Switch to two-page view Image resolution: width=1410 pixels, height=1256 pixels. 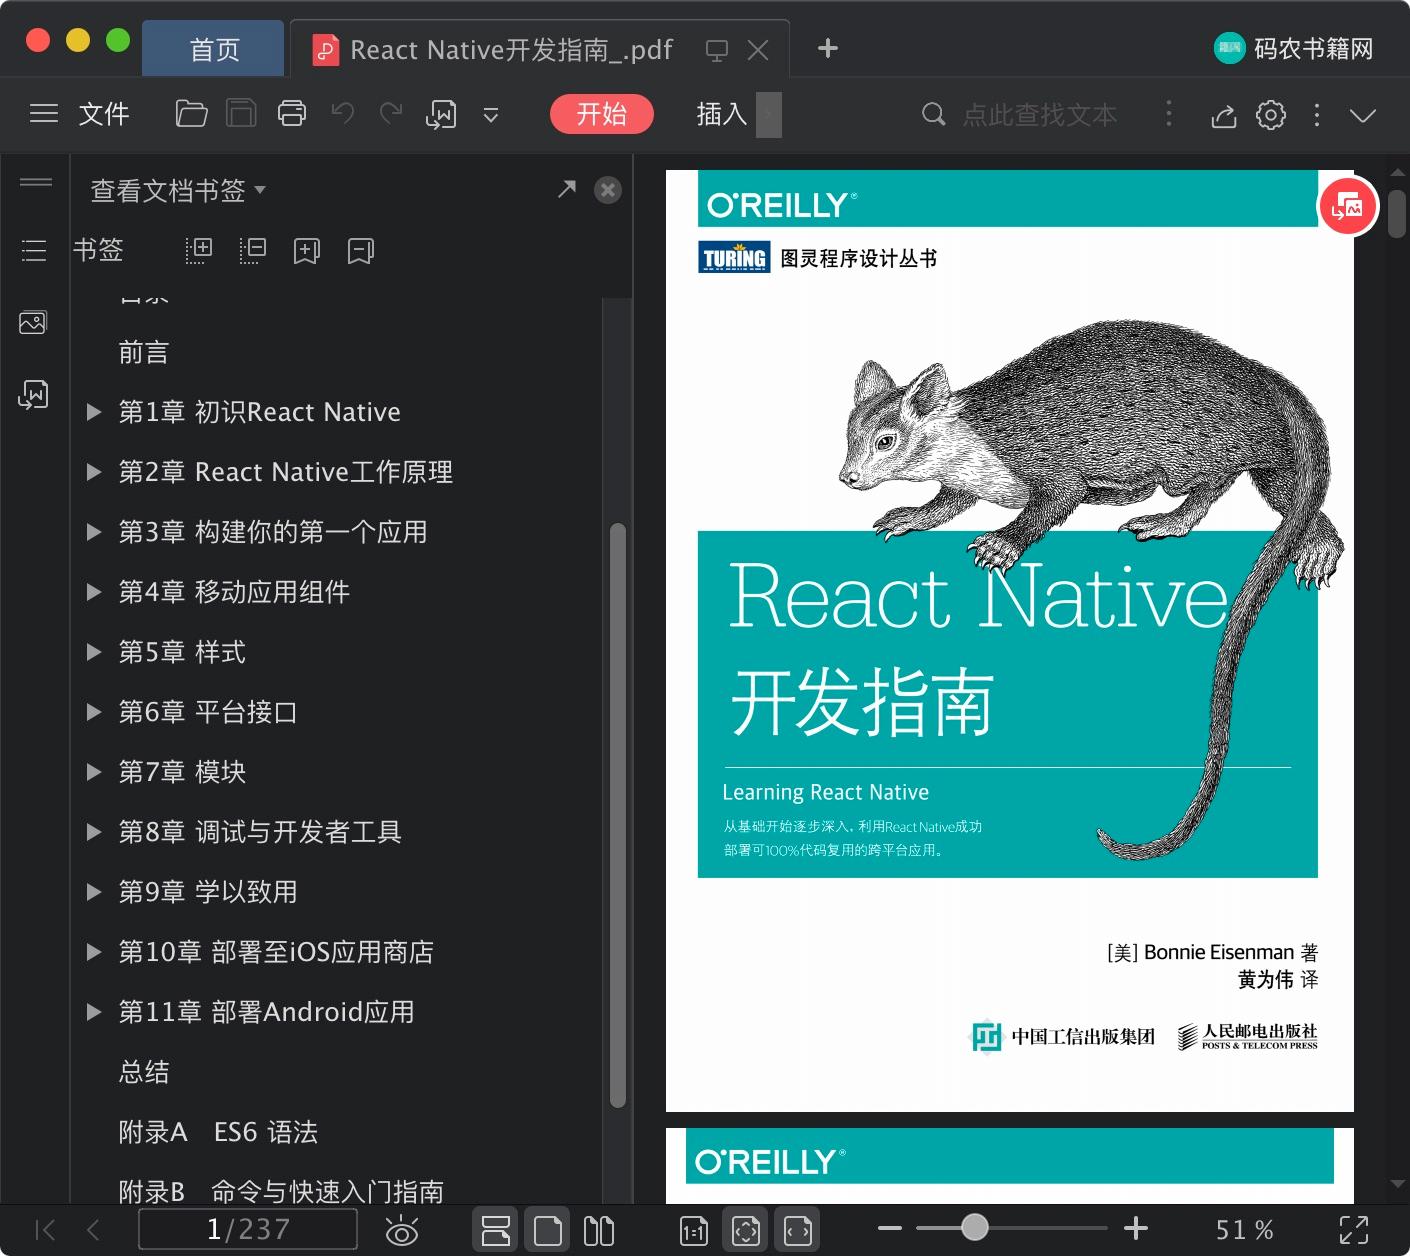point(599,1230)
